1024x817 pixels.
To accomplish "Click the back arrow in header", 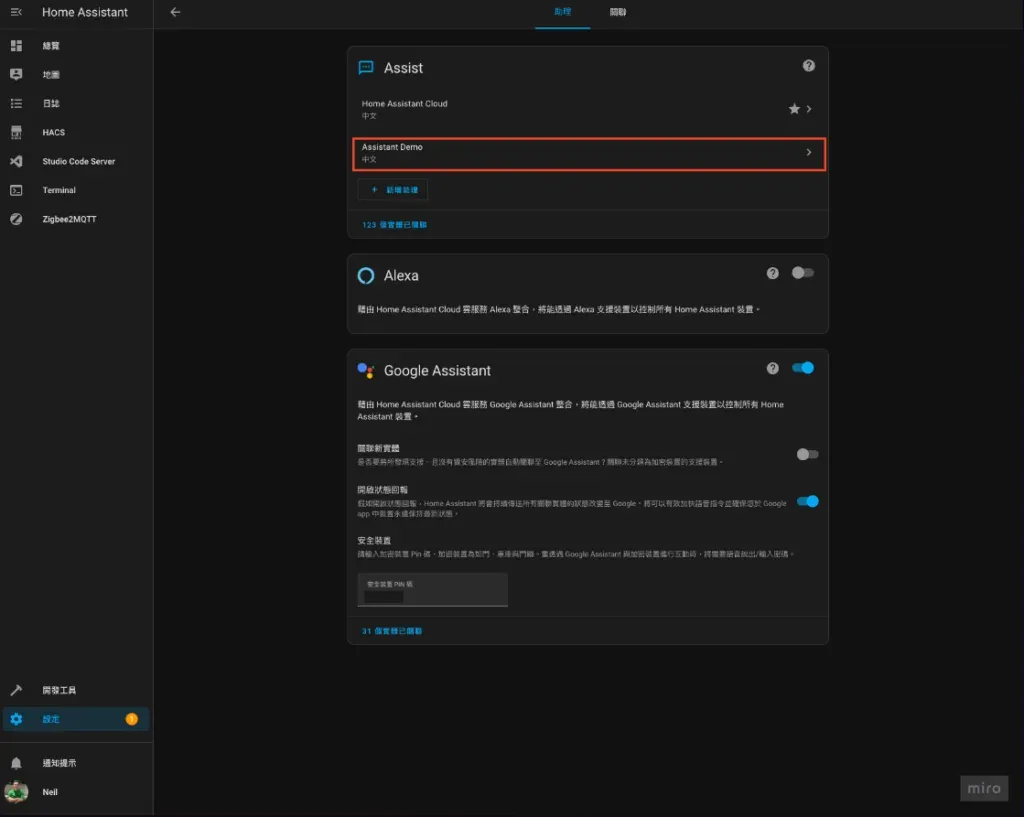I will pyautogui.click(x=176, y=12).
